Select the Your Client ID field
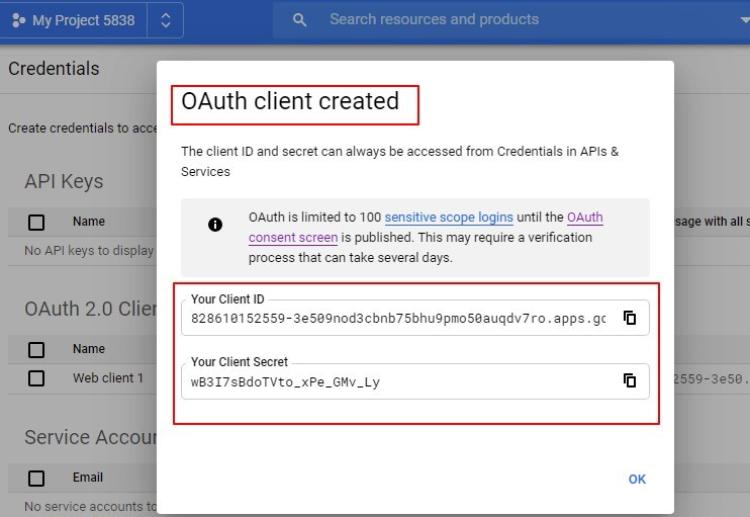Viewport: 750px width, 517px height. coord(415,318)
